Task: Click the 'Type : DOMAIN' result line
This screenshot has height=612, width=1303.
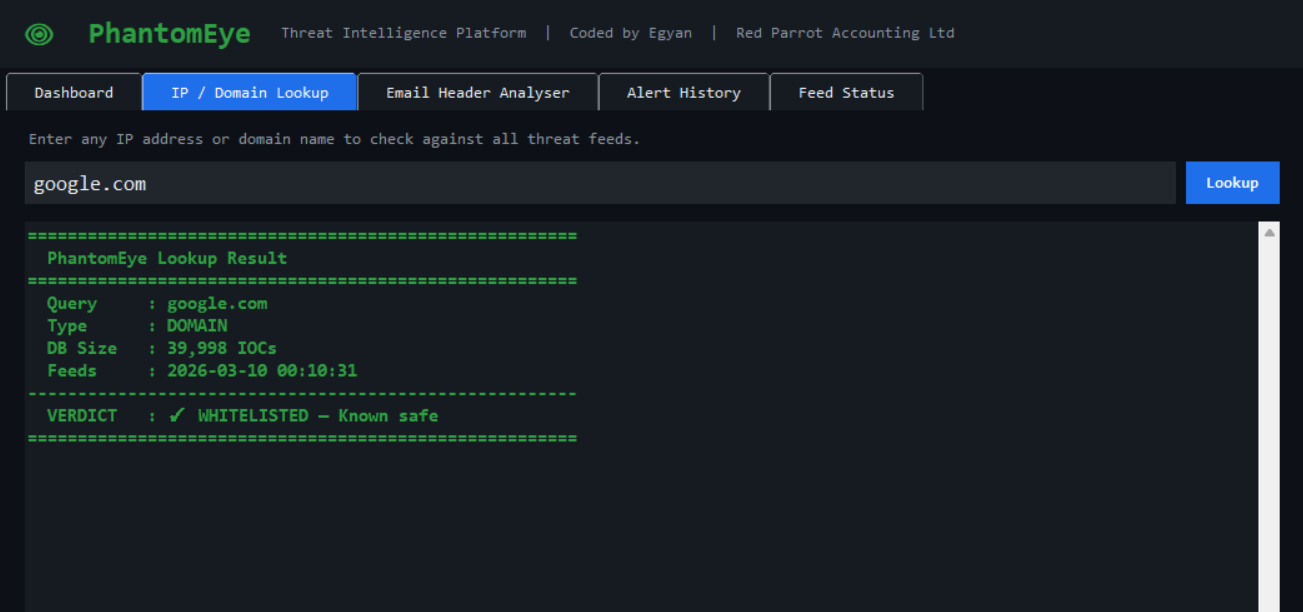Action: 137,326
